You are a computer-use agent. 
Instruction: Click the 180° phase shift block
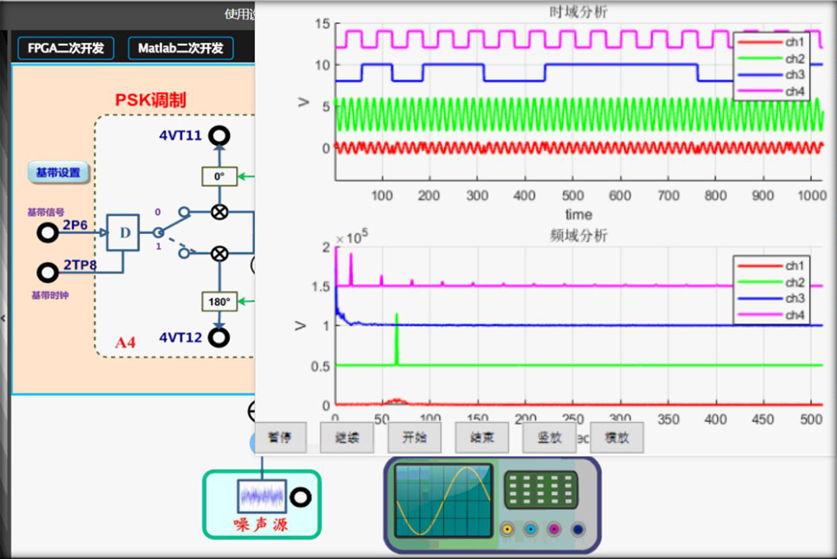(219, 300)
